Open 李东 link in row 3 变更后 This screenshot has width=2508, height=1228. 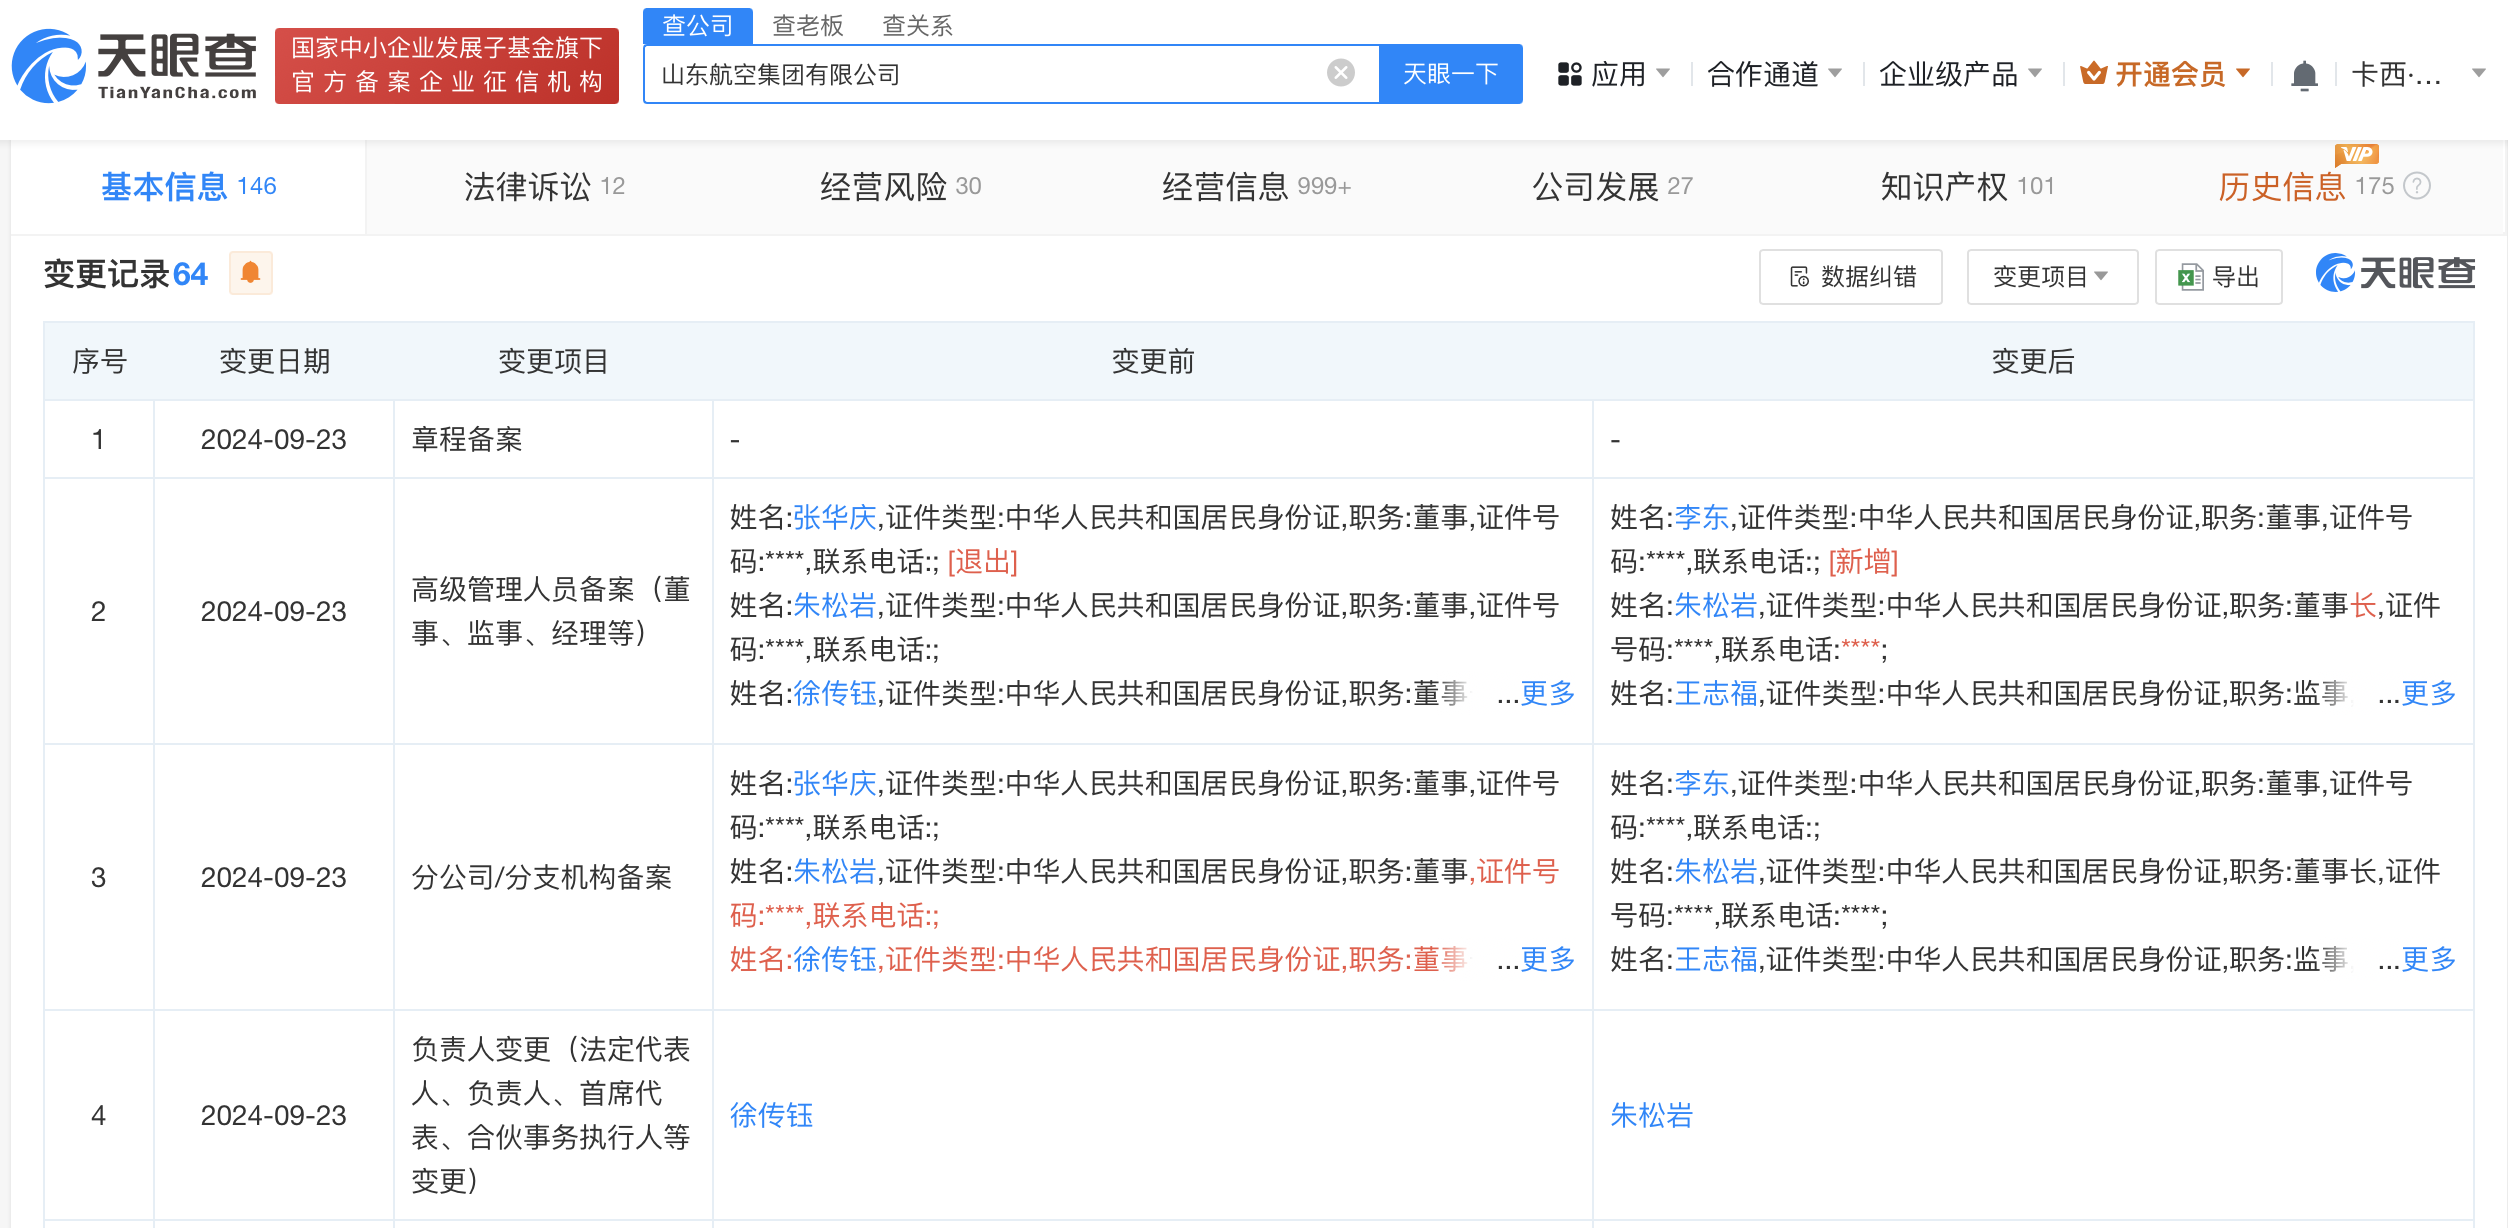pyautogui.click(x=1702, y=784)
